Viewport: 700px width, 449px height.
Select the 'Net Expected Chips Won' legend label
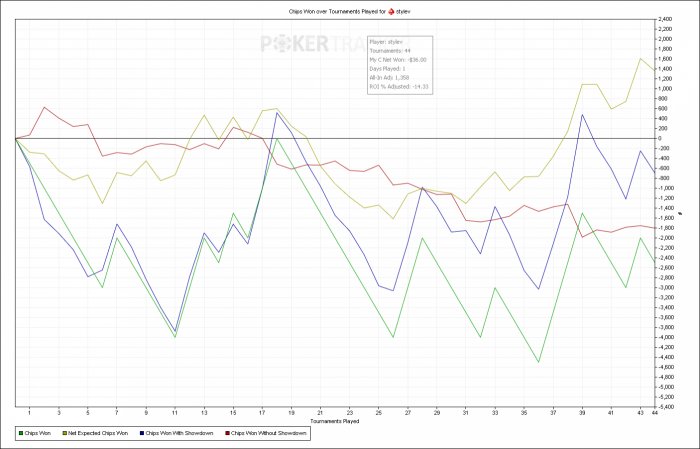(98, 433)
